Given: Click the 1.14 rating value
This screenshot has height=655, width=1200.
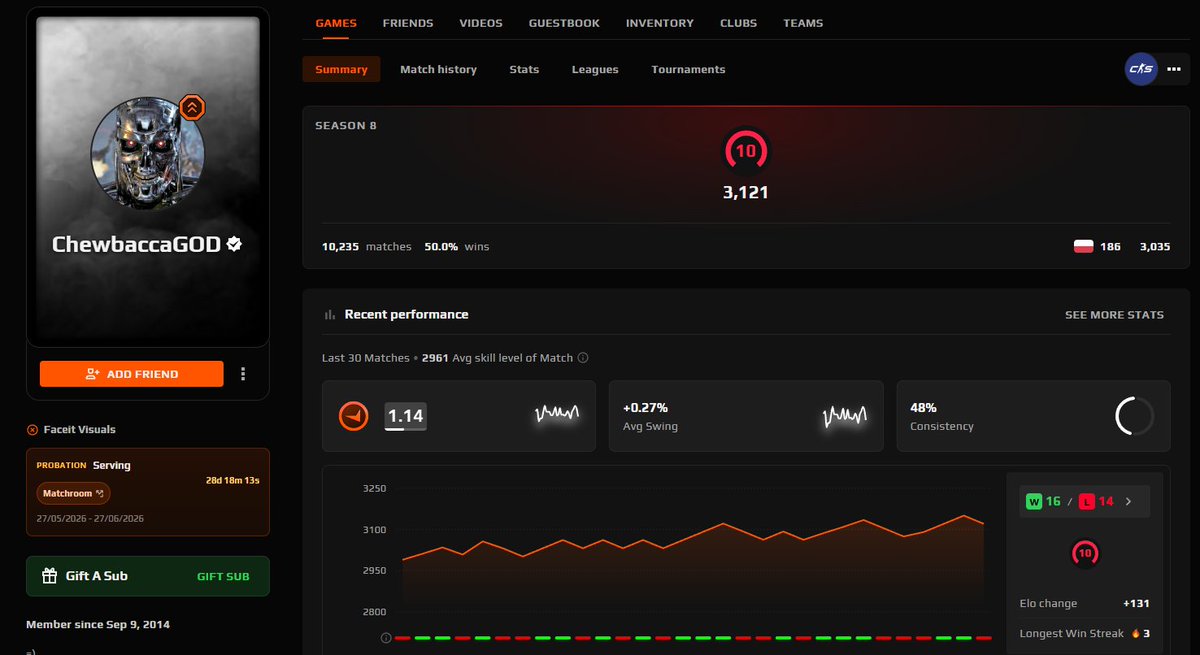Looking at the screenshot, I should (x=406, y=416).
